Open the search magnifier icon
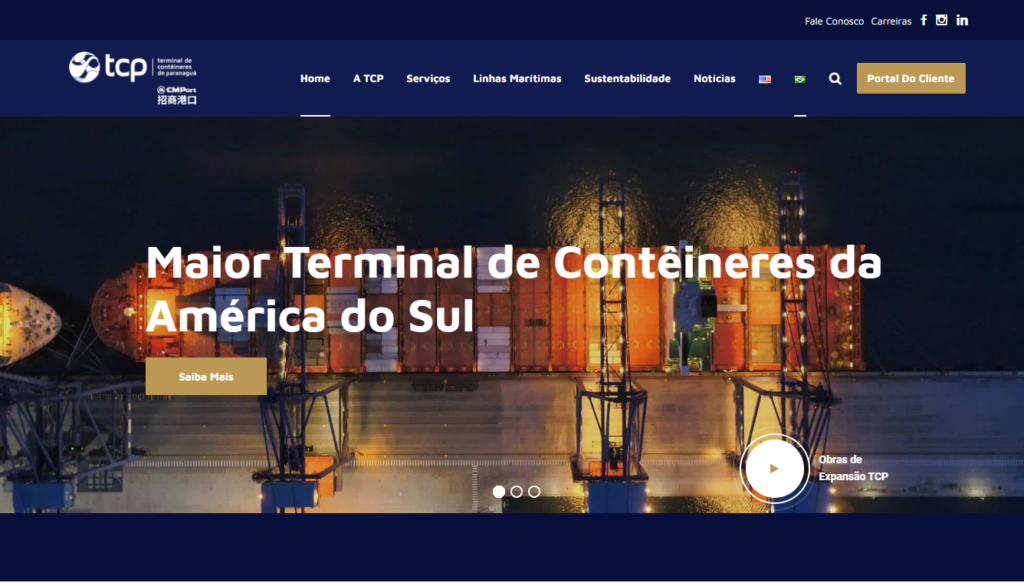 (x=835, y=78)
